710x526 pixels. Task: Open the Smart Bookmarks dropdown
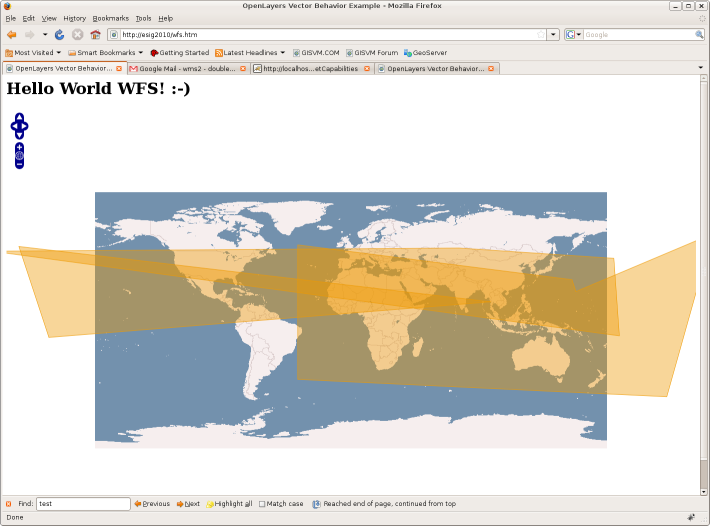pos(105,52)
